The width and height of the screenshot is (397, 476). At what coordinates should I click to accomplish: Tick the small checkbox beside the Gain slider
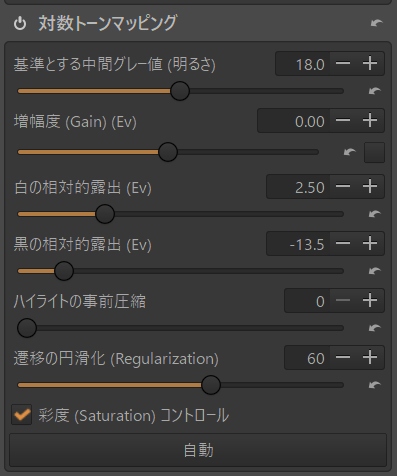tap(374, 152)
